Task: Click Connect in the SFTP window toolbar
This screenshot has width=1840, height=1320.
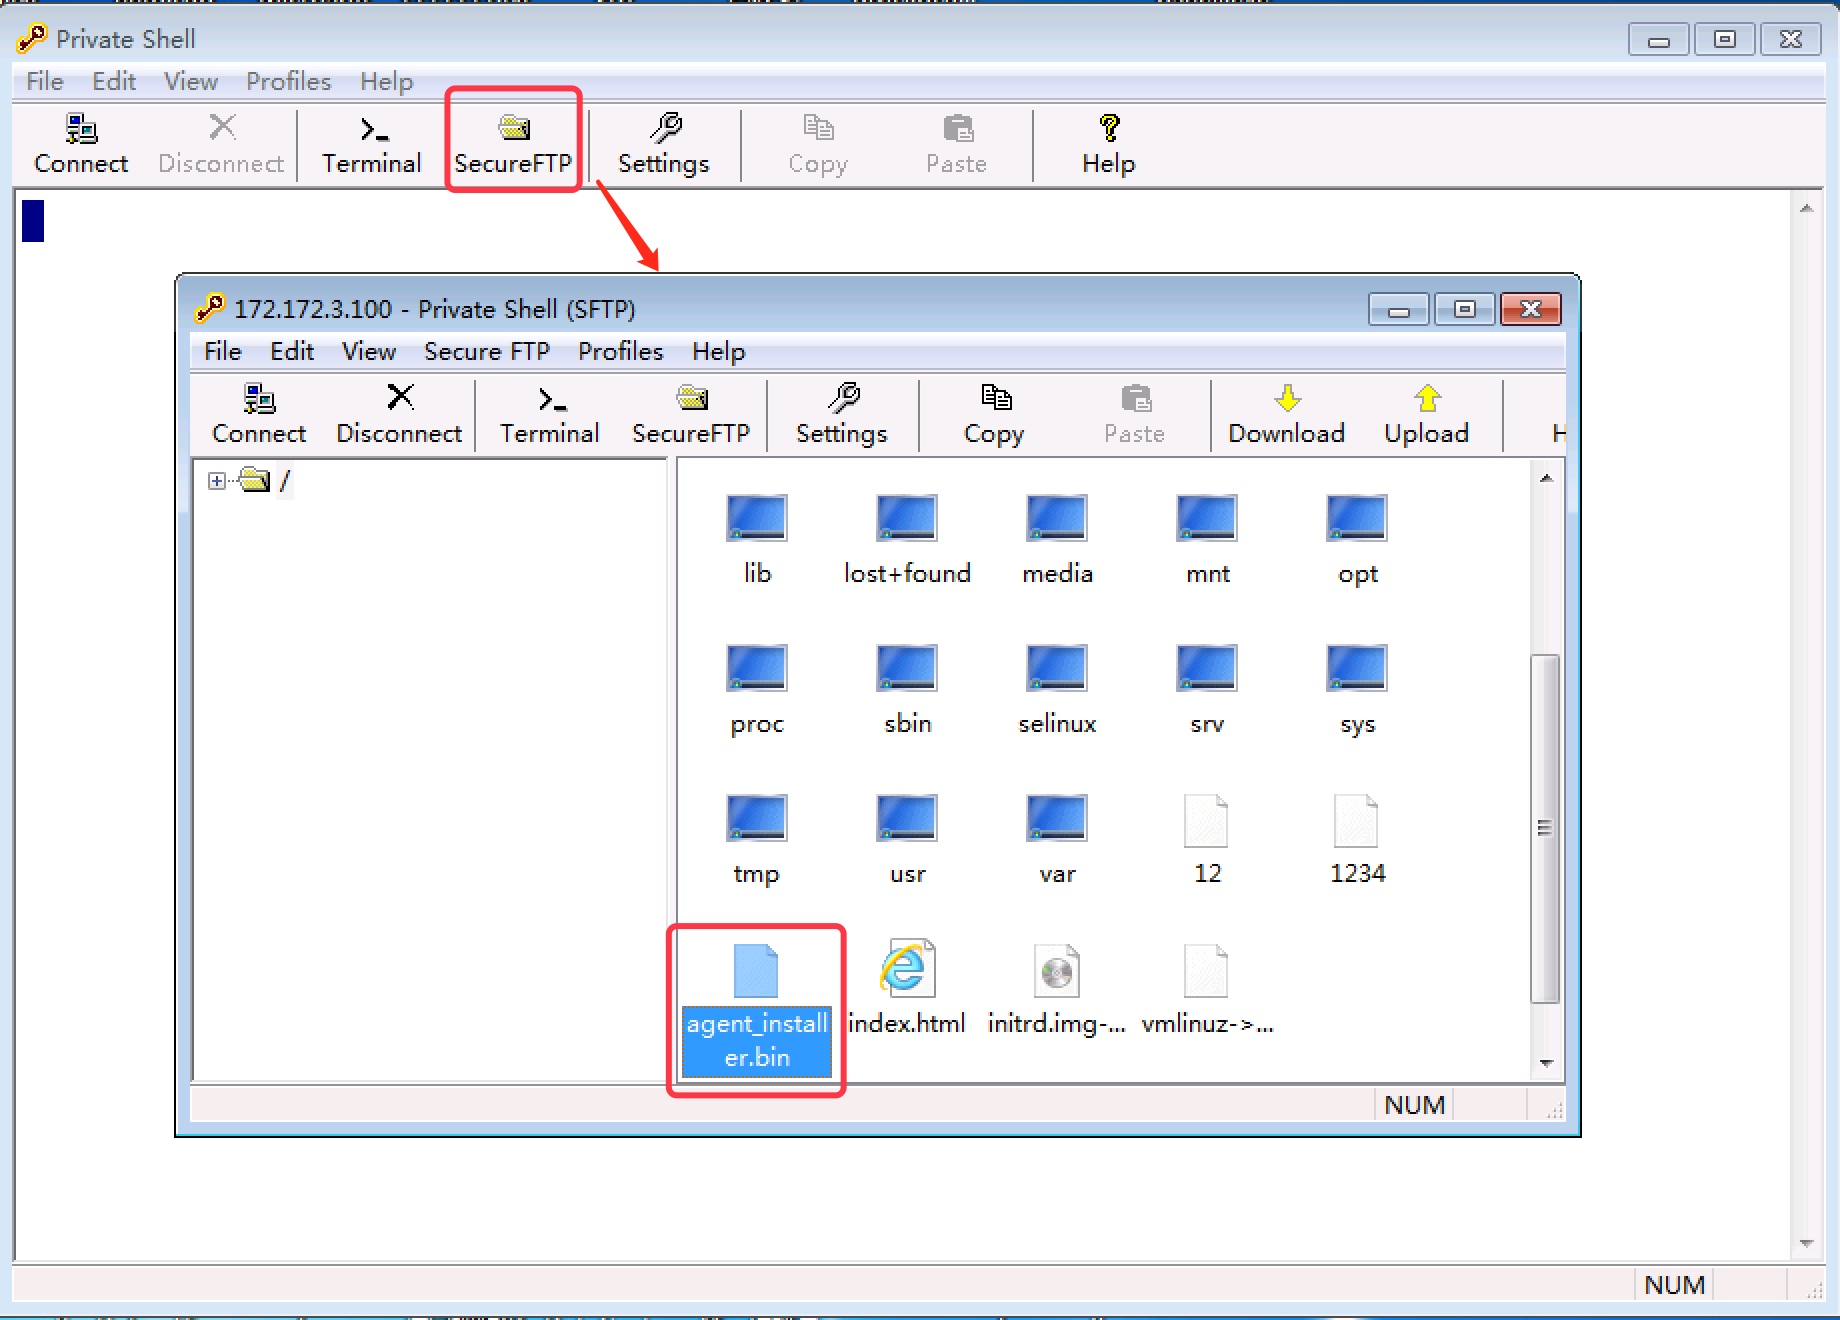Action: (259, 415)
